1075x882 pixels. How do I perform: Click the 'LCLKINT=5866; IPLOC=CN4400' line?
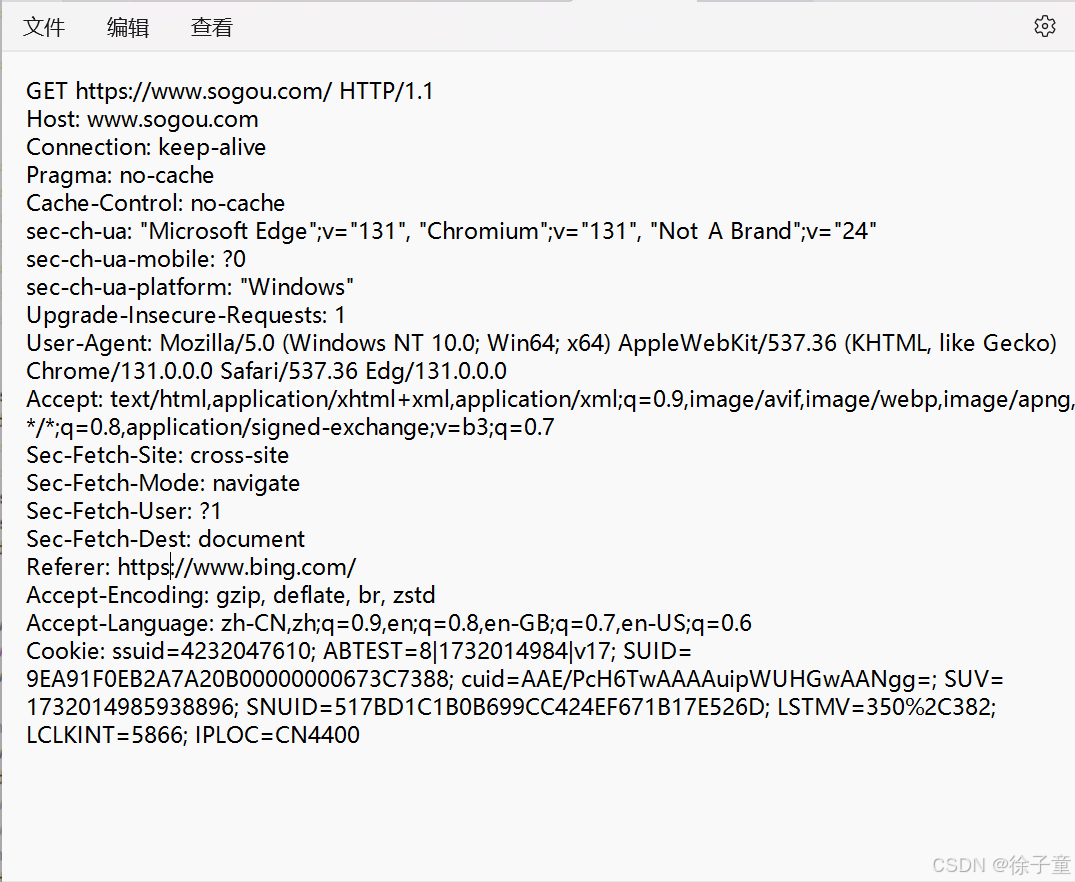[x=193, y=735]
